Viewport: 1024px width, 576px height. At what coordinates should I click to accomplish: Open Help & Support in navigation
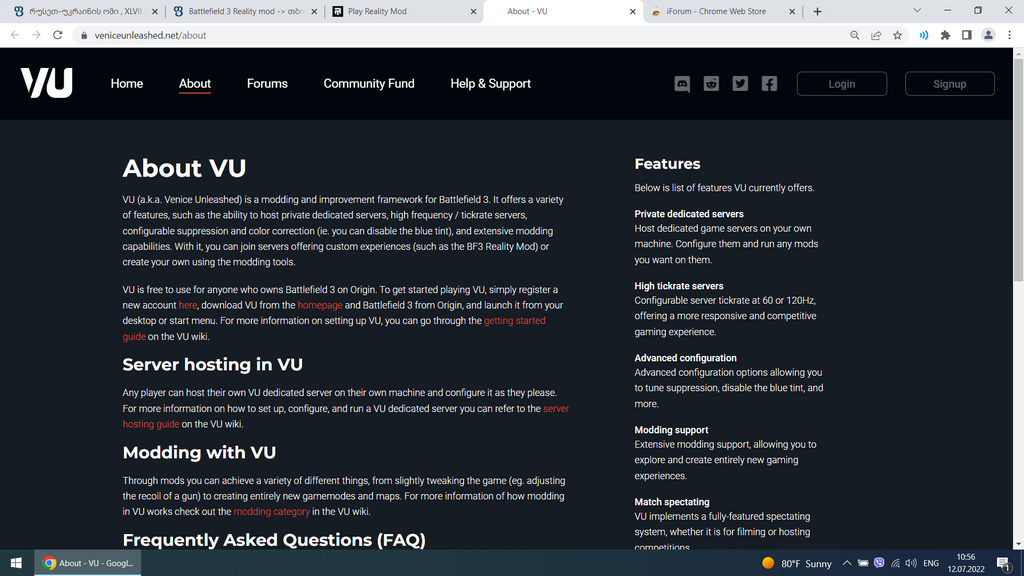pos(490,84)
